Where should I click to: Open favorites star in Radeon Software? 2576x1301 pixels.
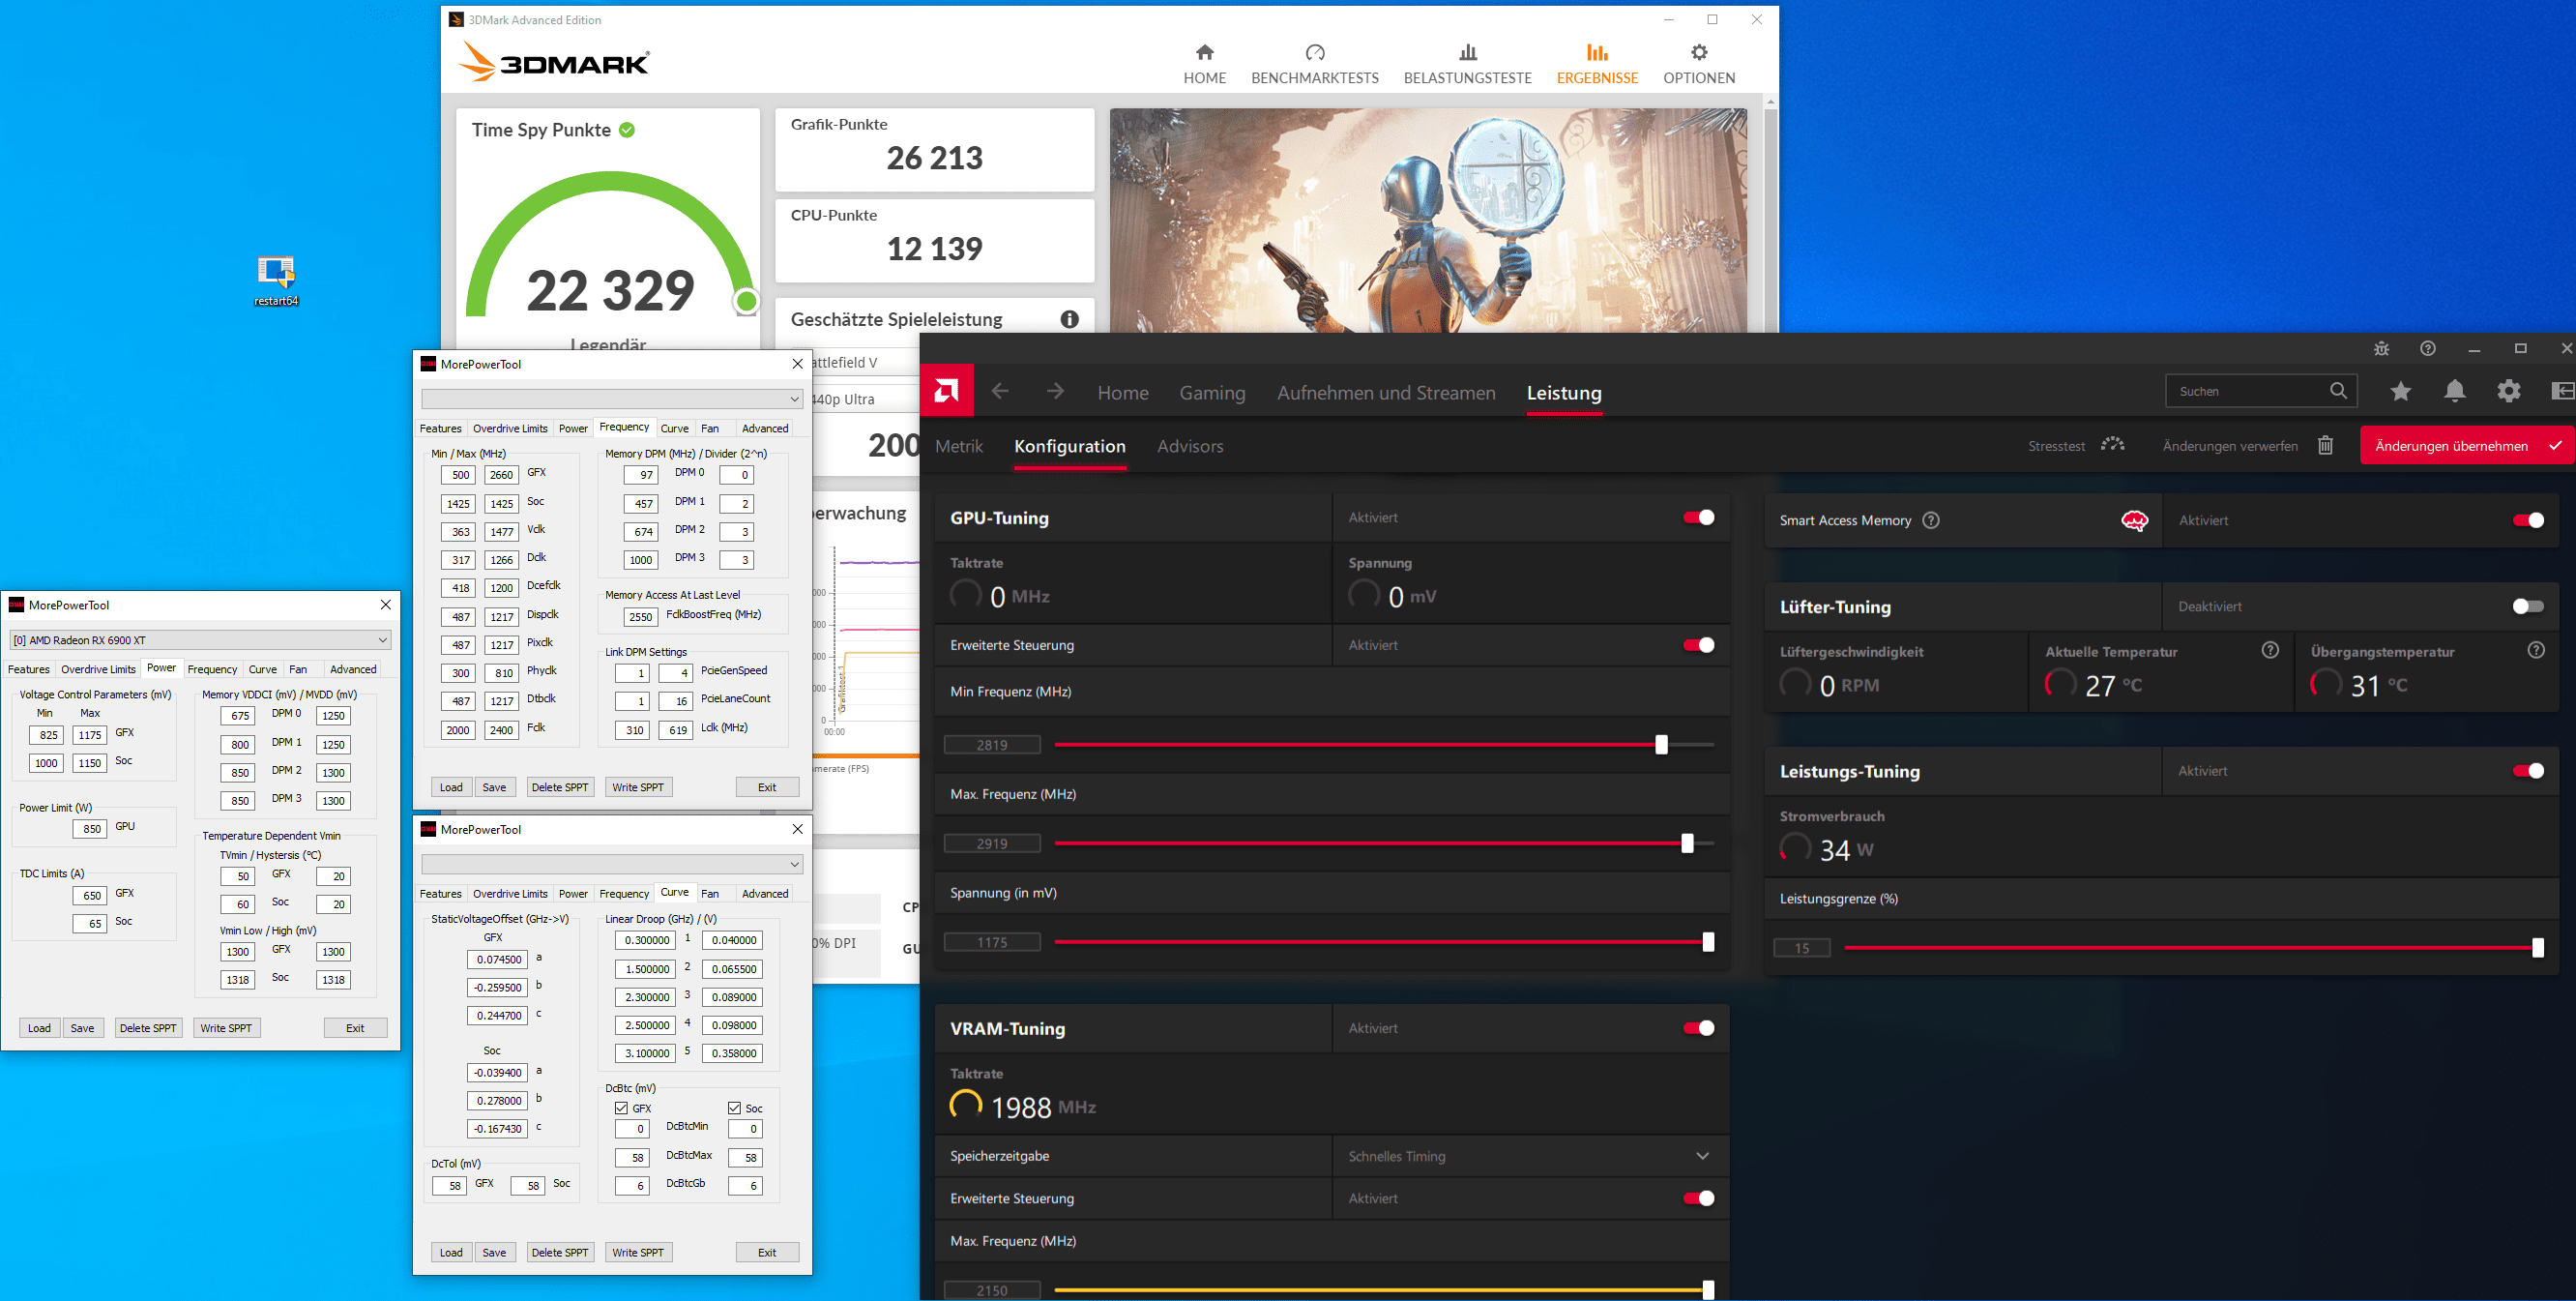click(x=2400, y=391)
